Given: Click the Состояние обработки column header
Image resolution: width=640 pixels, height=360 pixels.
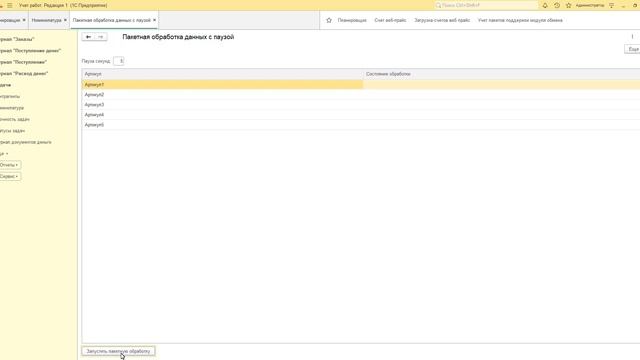Looking at the screenshot, I should click(x=502, y=74).
